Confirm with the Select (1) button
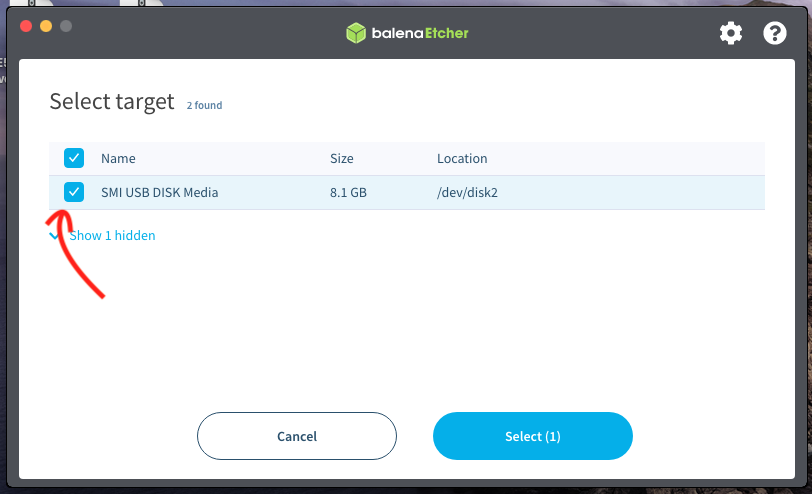812x494 pixels. coord(533,436)
